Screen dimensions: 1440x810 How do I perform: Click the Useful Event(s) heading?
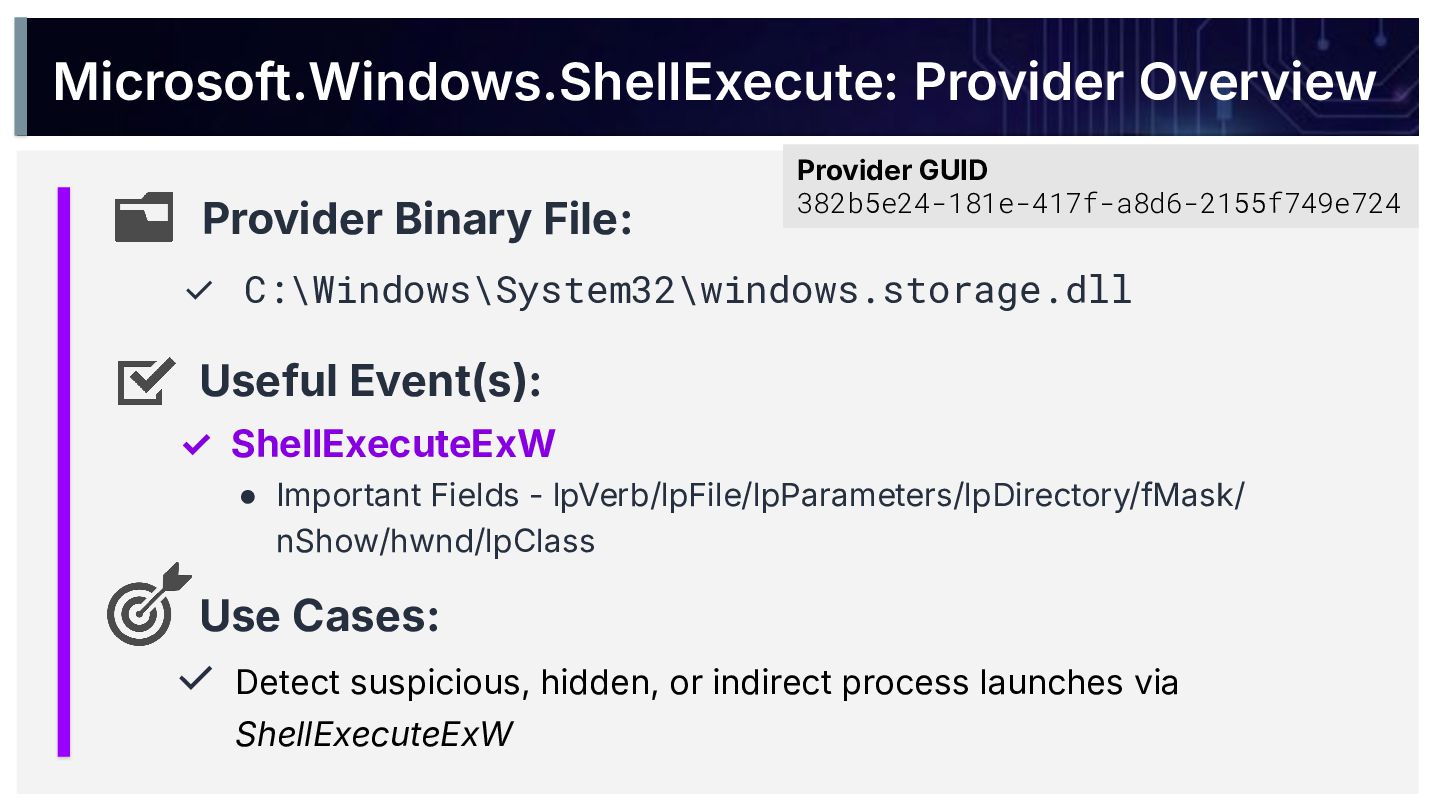(x=371, y=381)
